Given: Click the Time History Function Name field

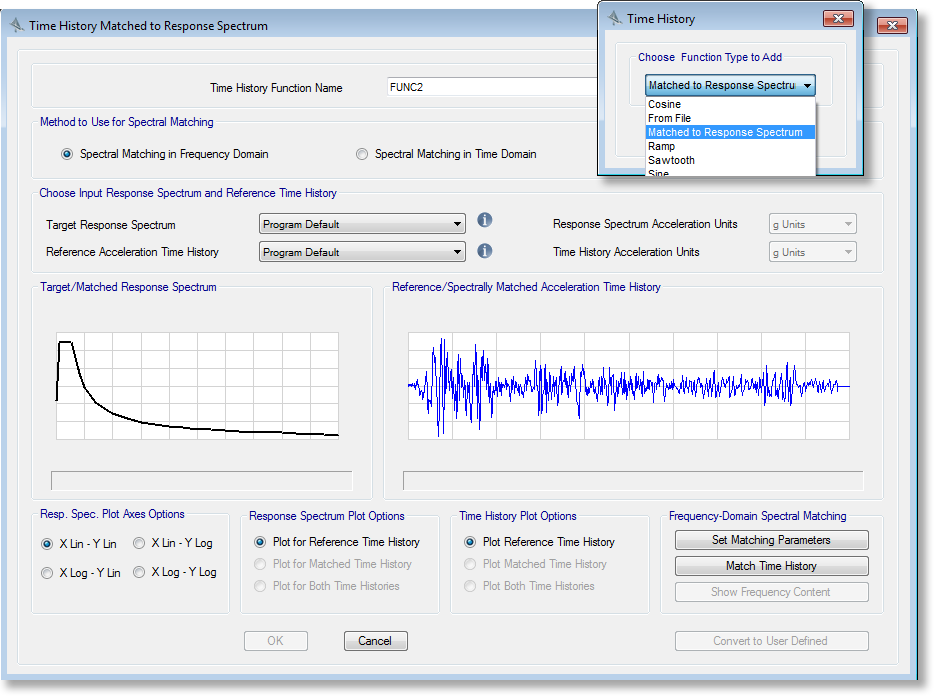Looking at the screenshot, I should (490, 87).
